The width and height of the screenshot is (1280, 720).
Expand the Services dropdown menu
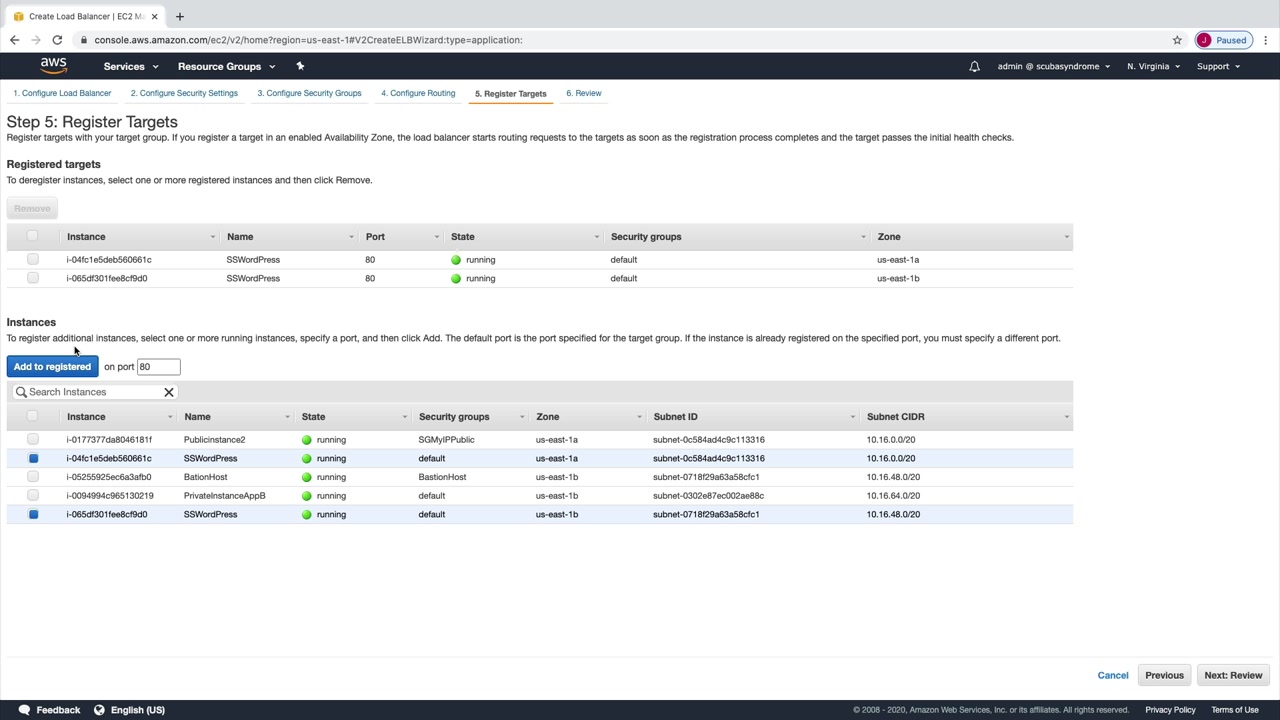click(x=130, y=66)
